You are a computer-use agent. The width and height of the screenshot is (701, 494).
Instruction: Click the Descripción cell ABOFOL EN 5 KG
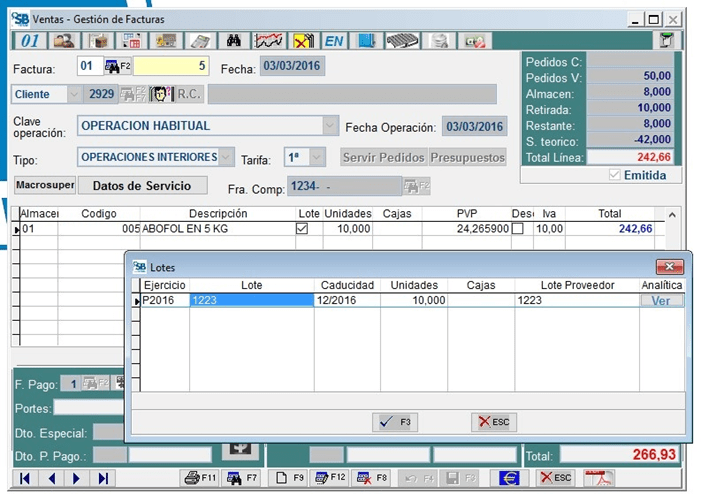218,229
